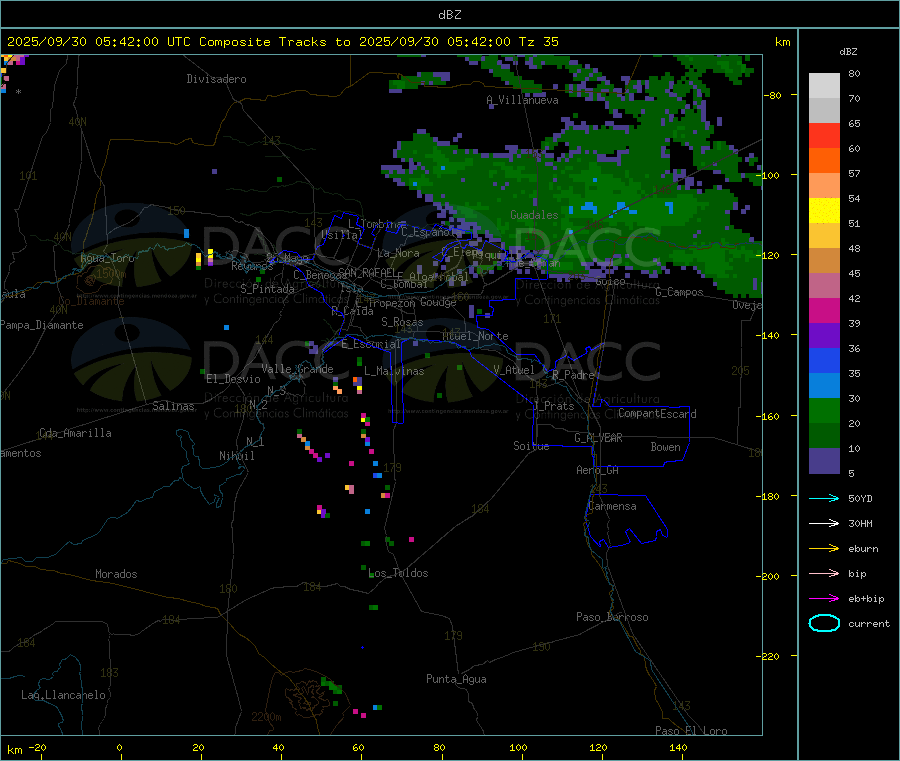Click the 'Guadales' map label

(x=534, y=215)
